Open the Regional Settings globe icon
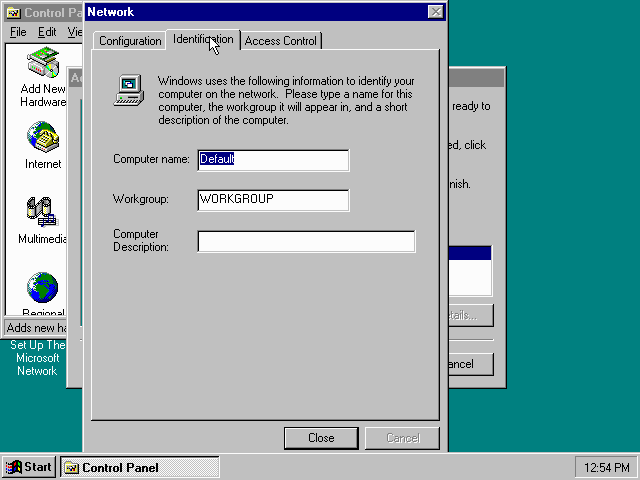 [x=43, y=287]
